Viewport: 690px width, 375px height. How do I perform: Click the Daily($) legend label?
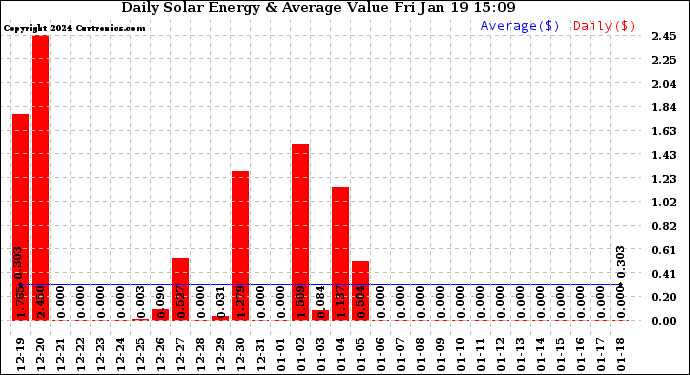[x=604, y=26]
